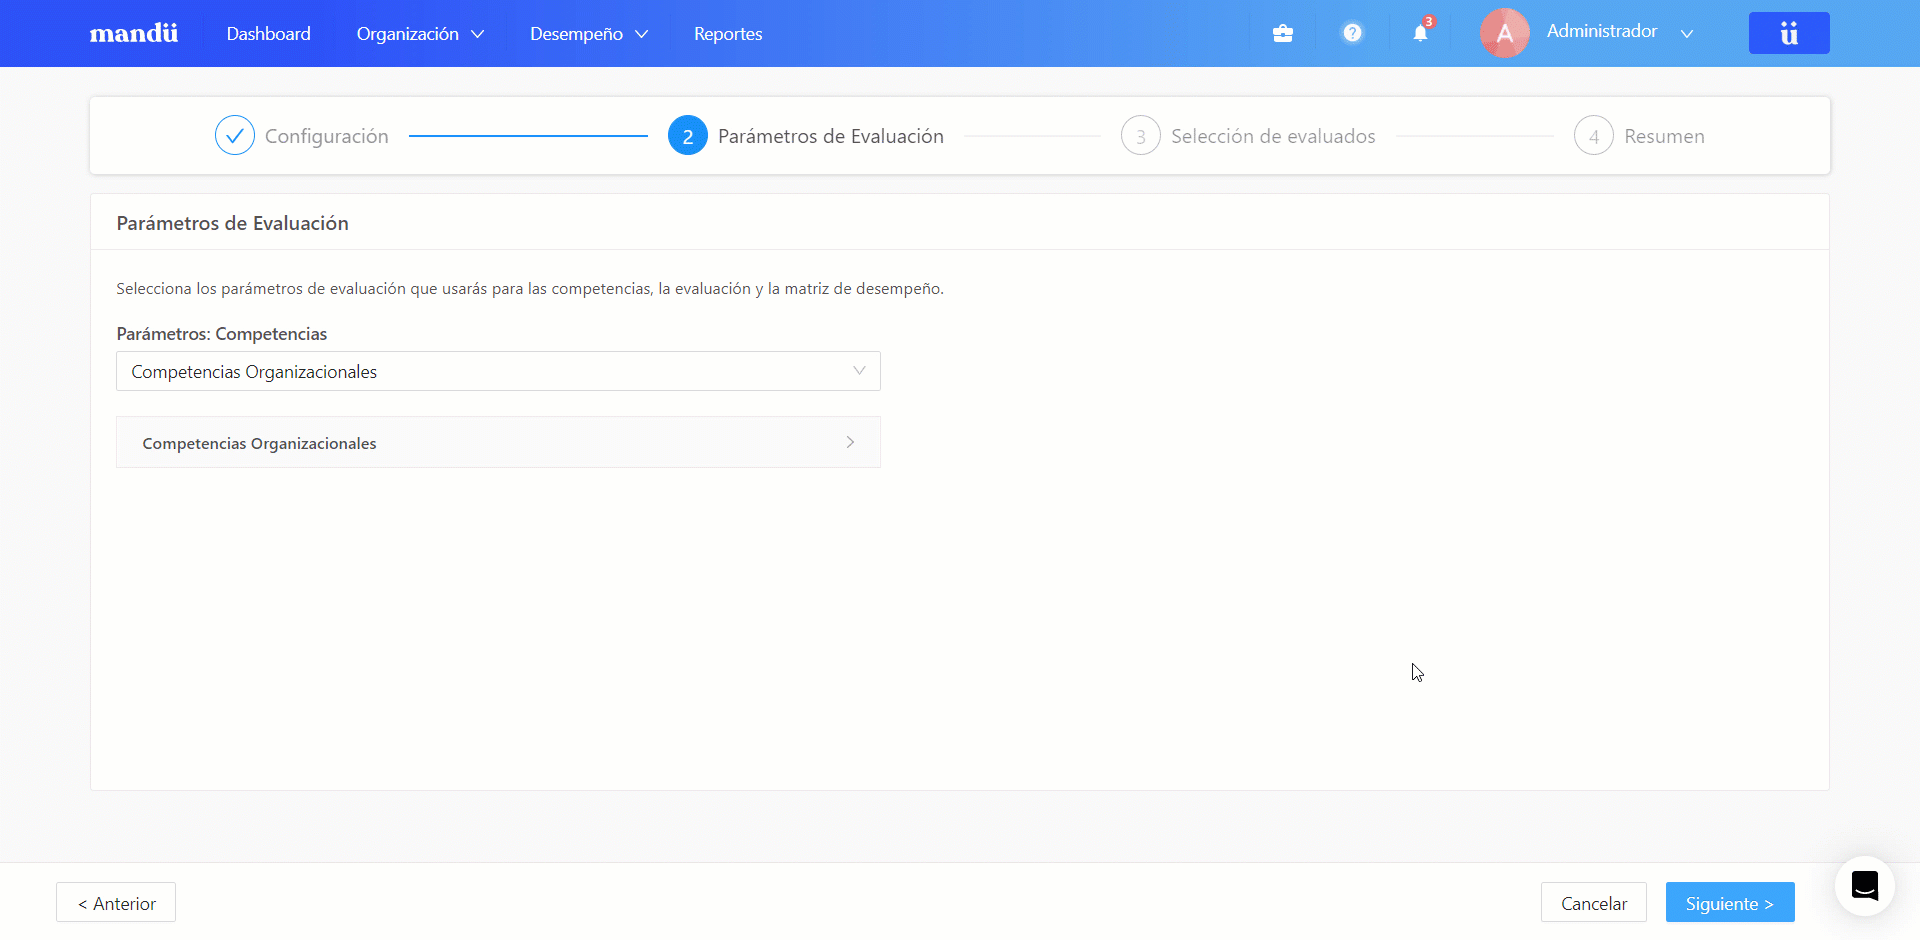Image resolution: width=1920 pixels, height=940 pixels.
Task: Click the blue ü button in header
Action: (1789, 33)
